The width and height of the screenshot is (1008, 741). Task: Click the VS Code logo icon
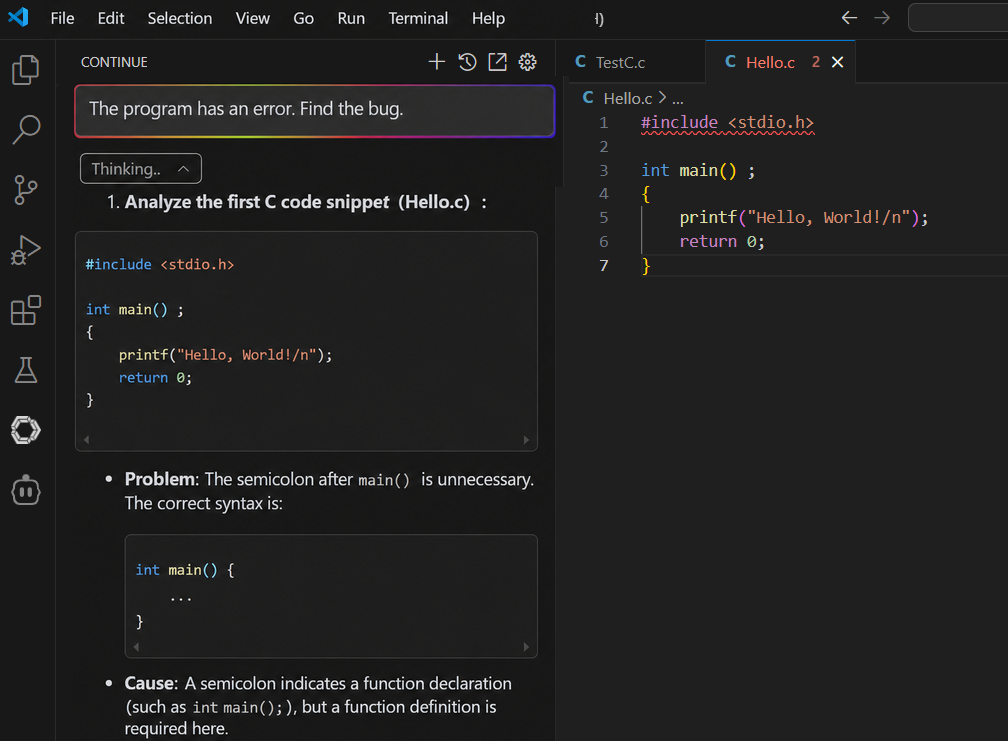coord(18,17)
